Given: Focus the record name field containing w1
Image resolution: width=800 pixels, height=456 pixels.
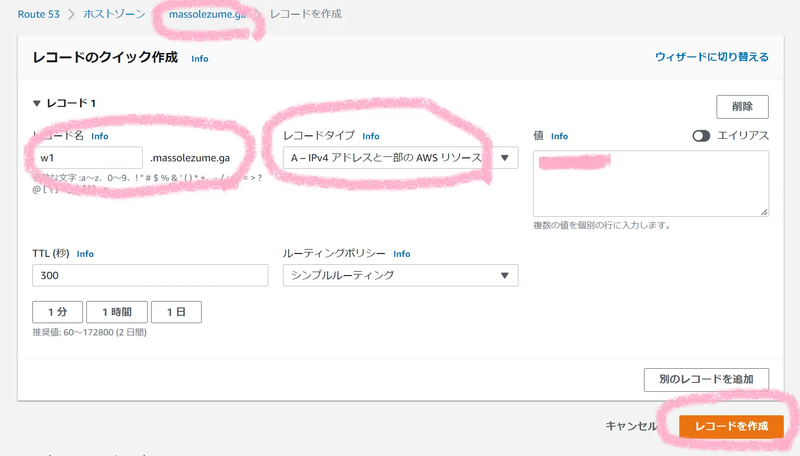Looking at the screenshot, I should click(87, 158).
